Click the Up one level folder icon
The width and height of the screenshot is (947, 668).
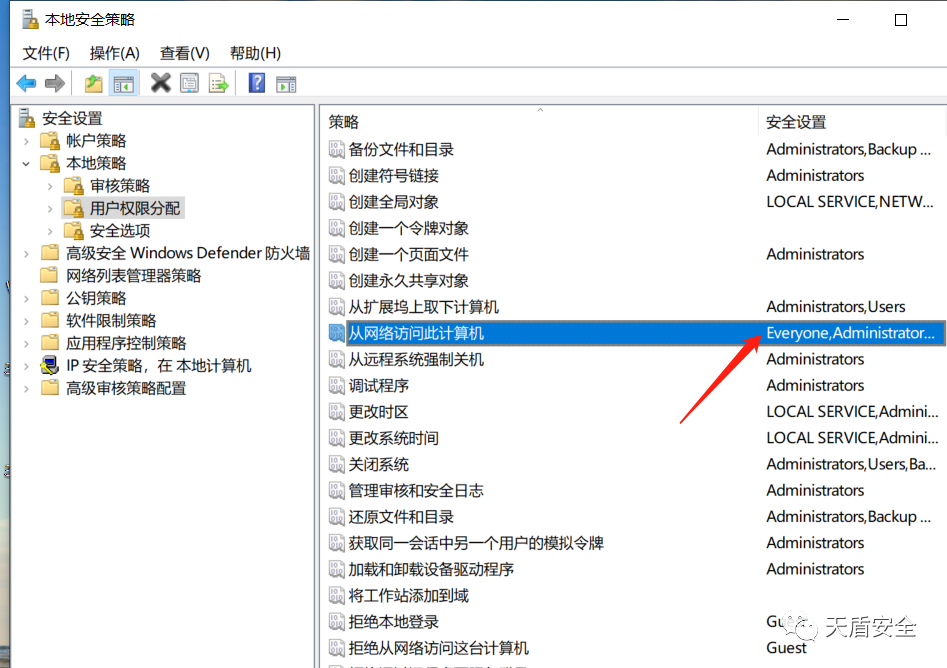(x=94, y=84)
